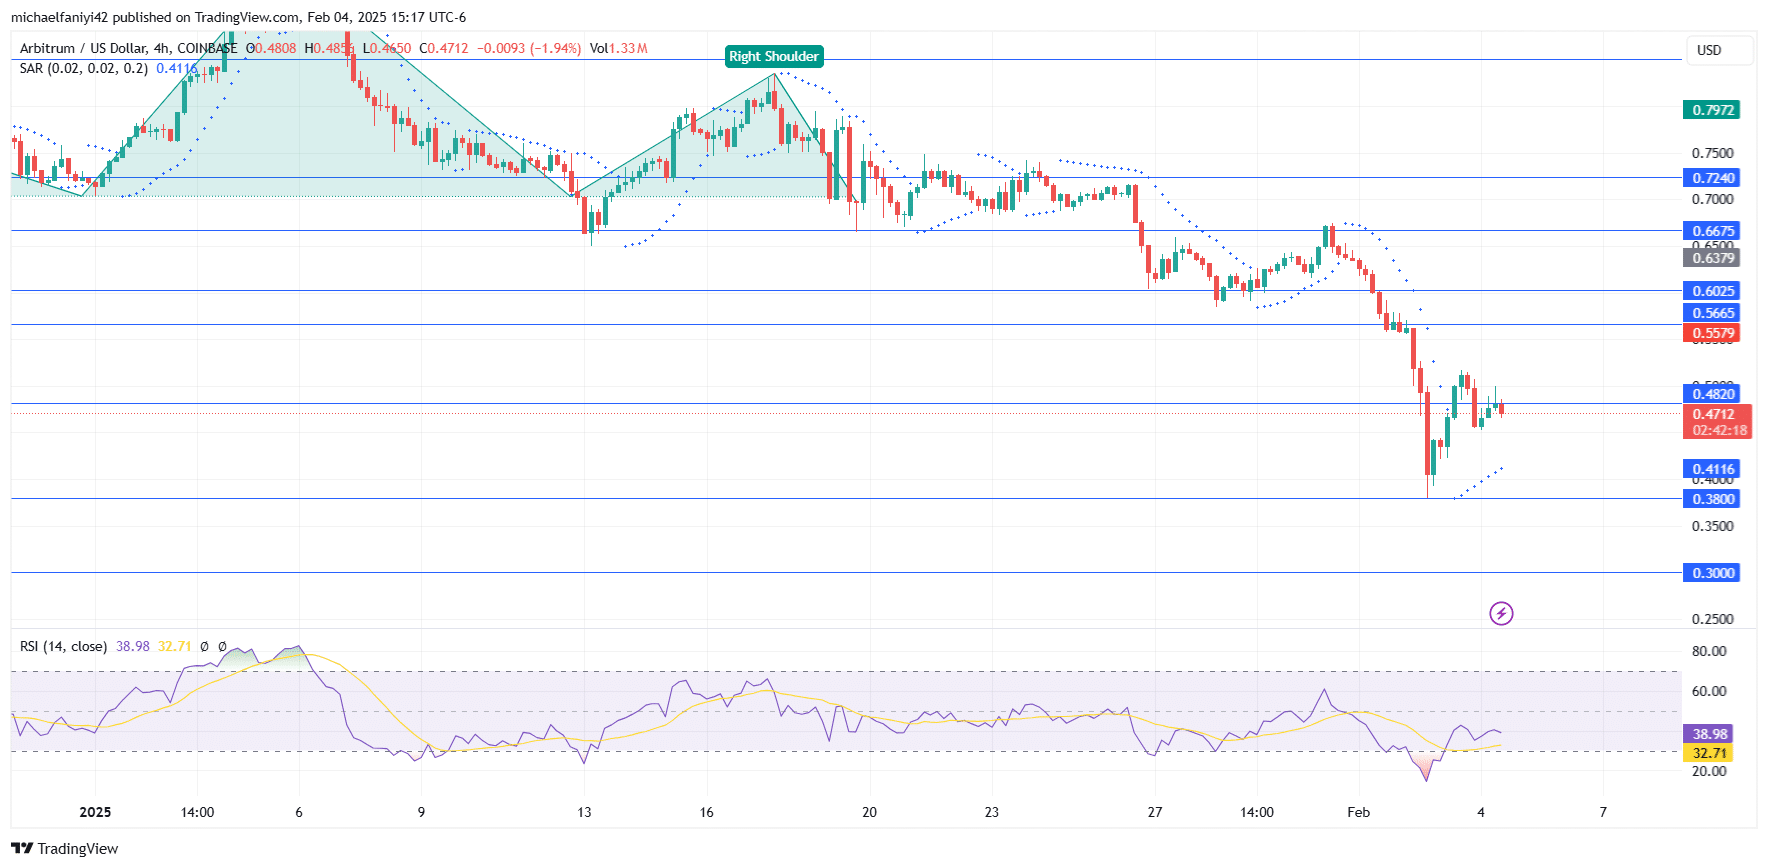Select the SAR (0.02, 0.02, 0.2) indicator legend

coord(84,68)
